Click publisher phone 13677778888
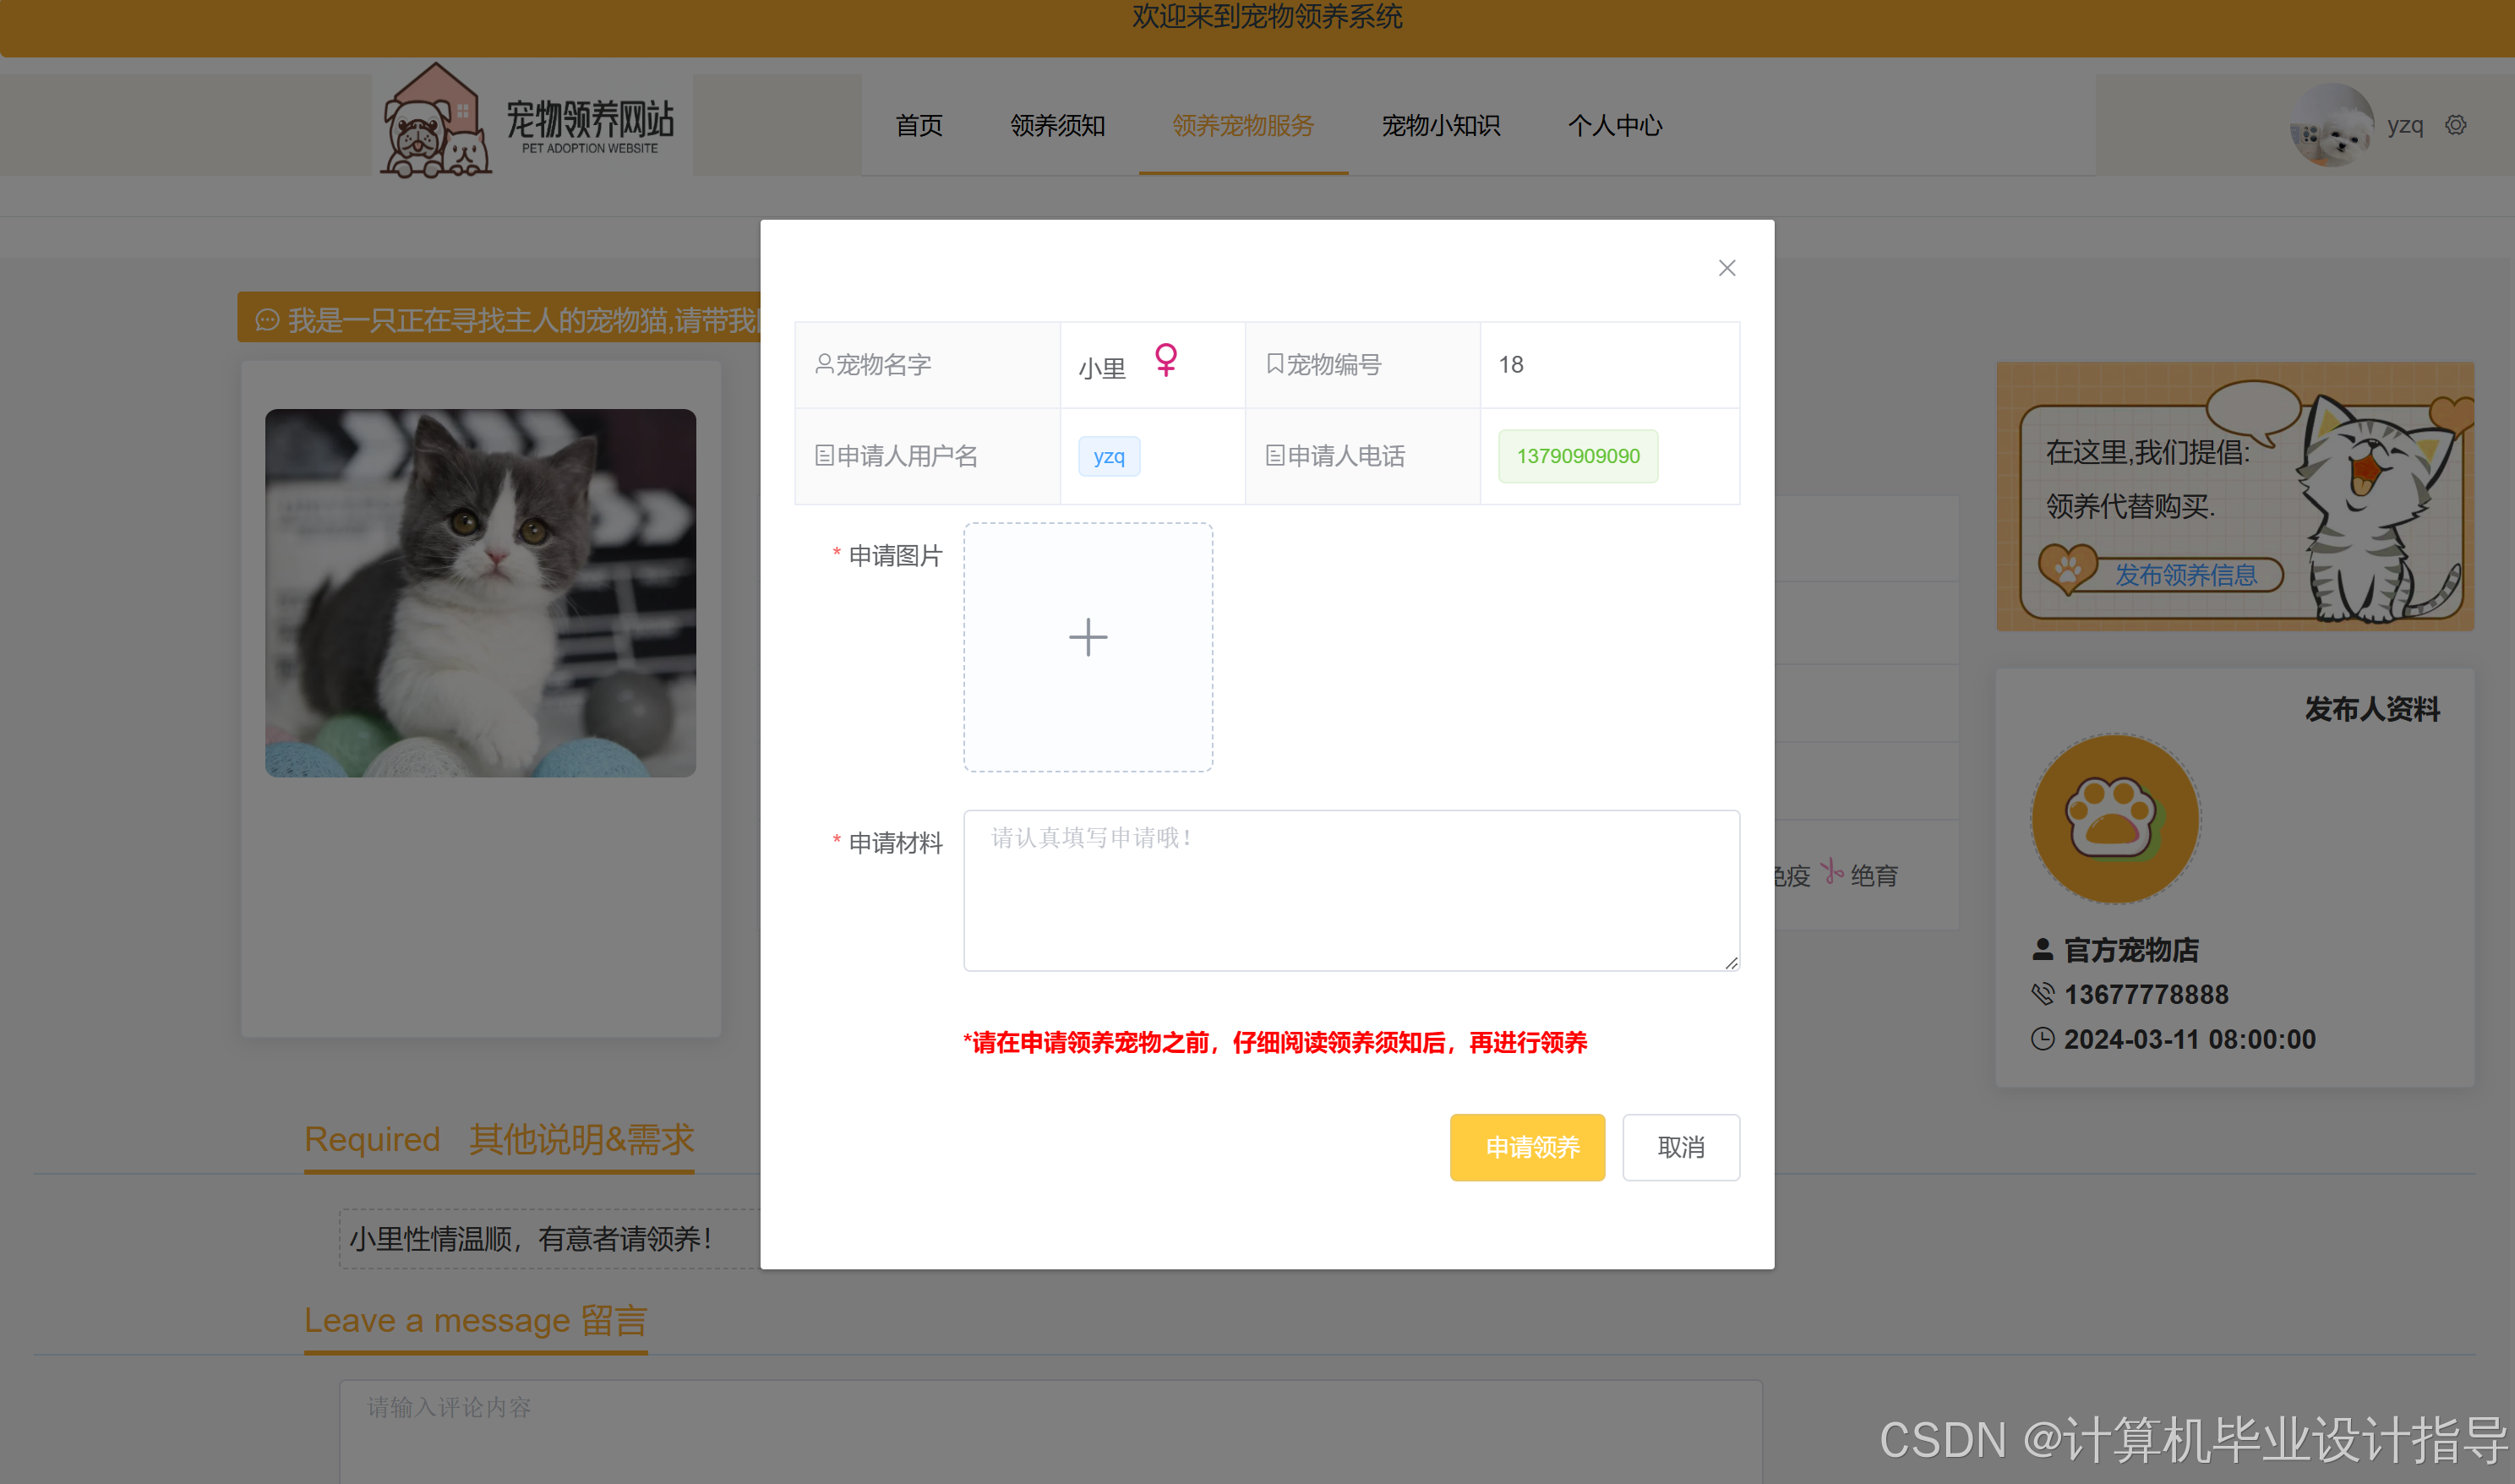Viewport: 2515px width, 1484px height. pyautogui.click(x=2146, y=994)
